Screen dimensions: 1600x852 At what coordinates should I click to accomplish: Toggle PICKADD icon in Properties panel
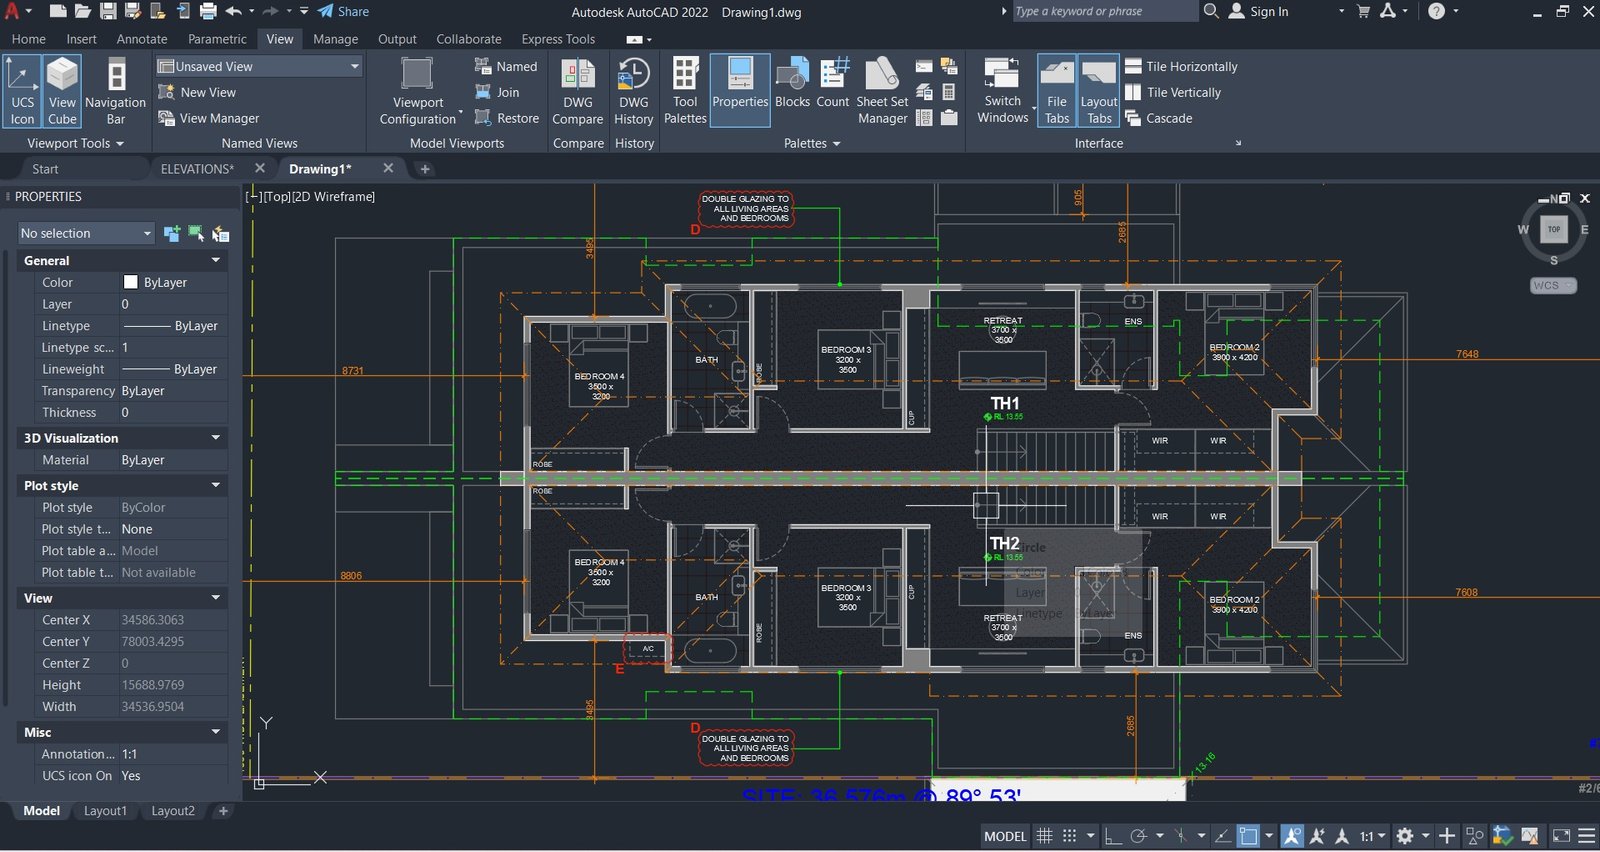(172, 234)
